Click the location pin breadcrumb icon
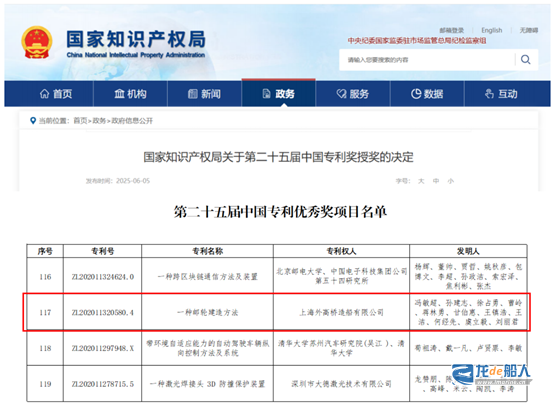 coord(33,121)
